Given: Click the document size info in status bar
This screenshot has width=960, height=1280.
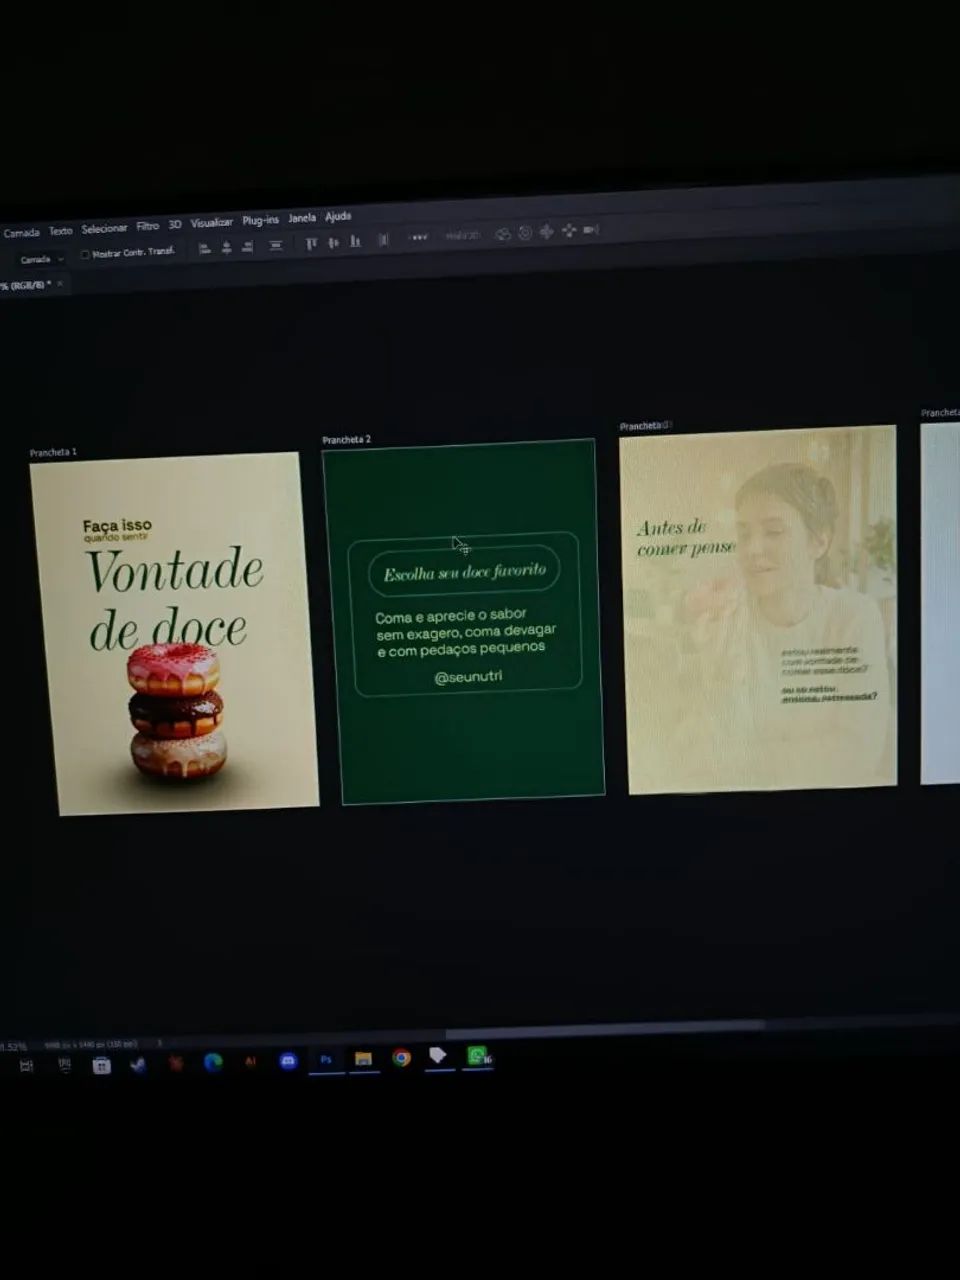Looking at the screenshot, I should point(90,1044).
